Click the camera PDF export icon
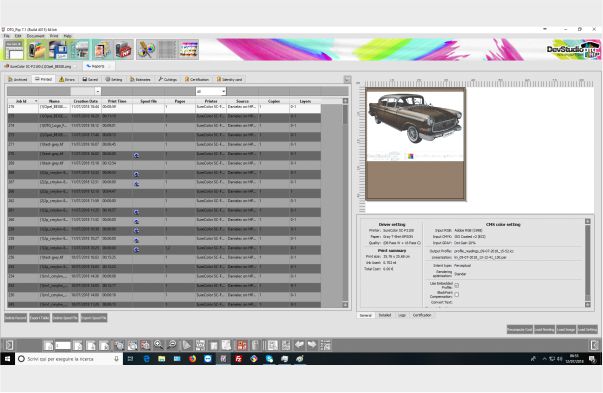This screenshot has width=603, height=393. [123, 50]
